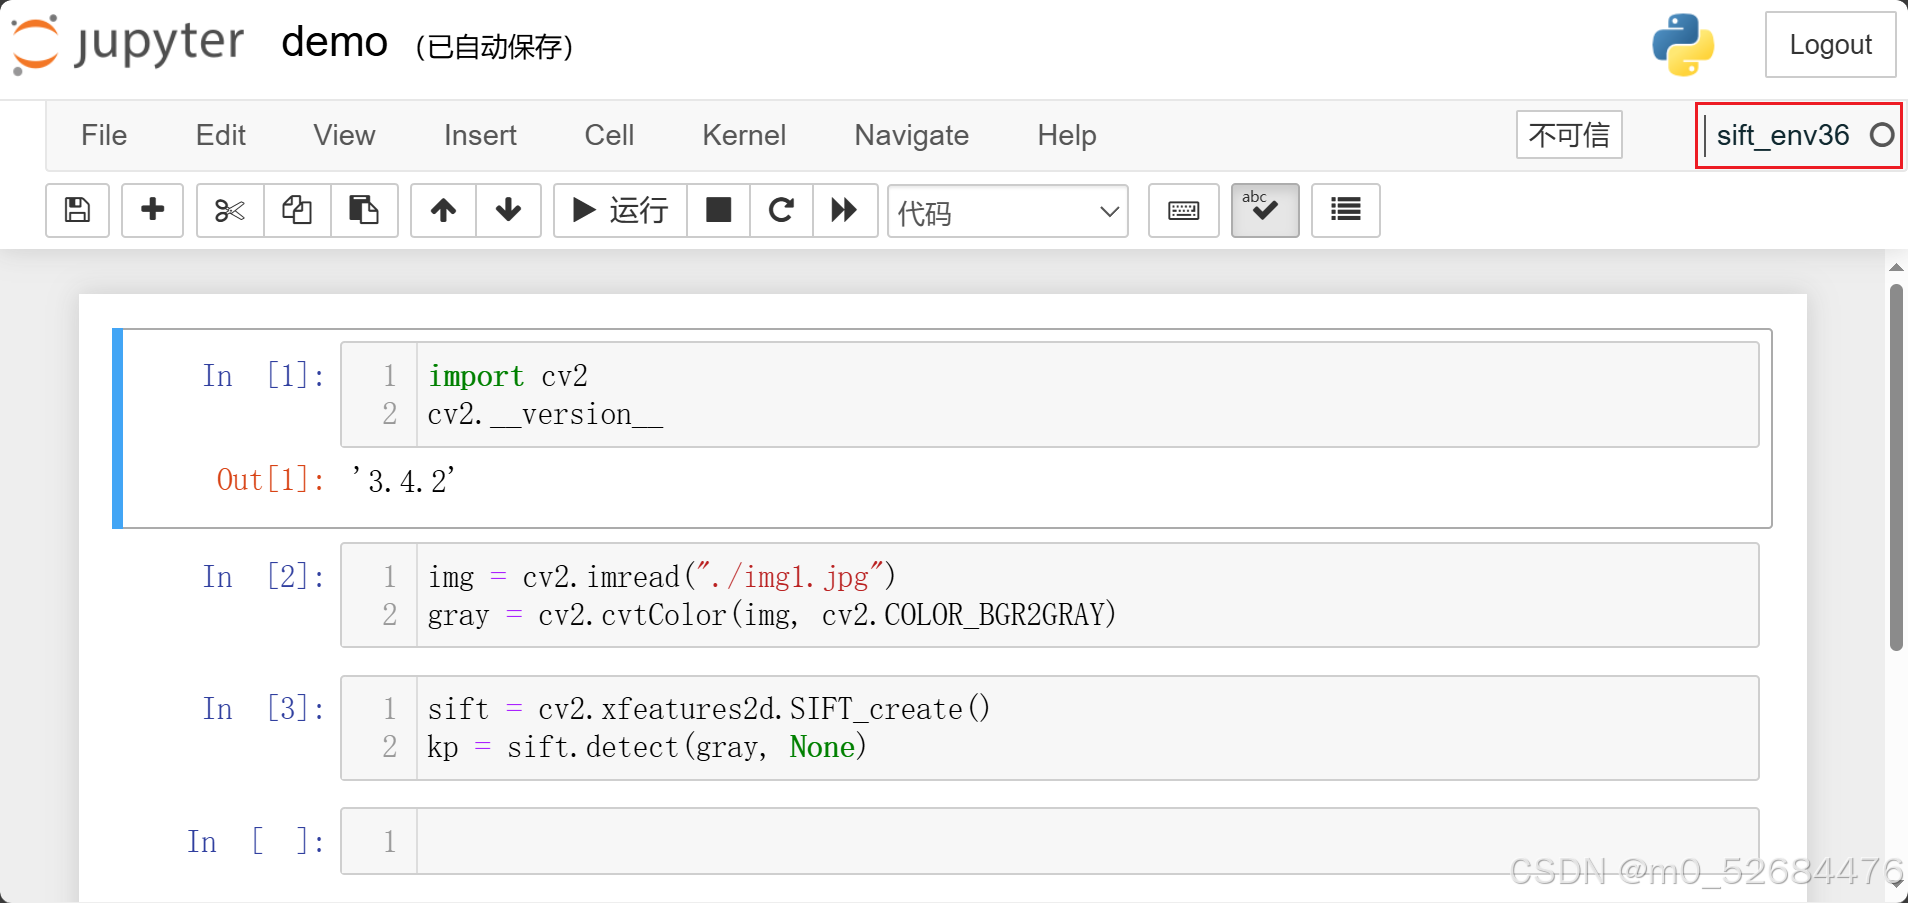Click the 不可信 trust status button
Image resolution: width=1908 pixels, height=903 pixels.
[x=1568, y=135]
